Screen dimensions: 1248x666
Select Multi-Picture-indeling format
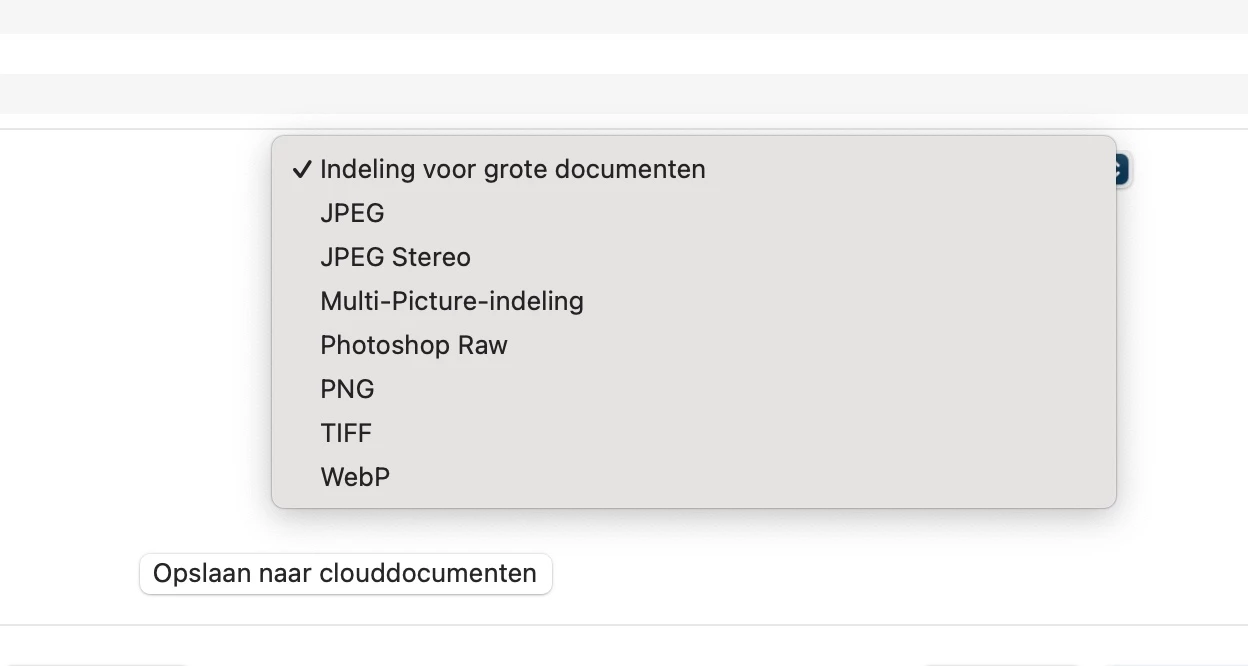coord(451,302)
